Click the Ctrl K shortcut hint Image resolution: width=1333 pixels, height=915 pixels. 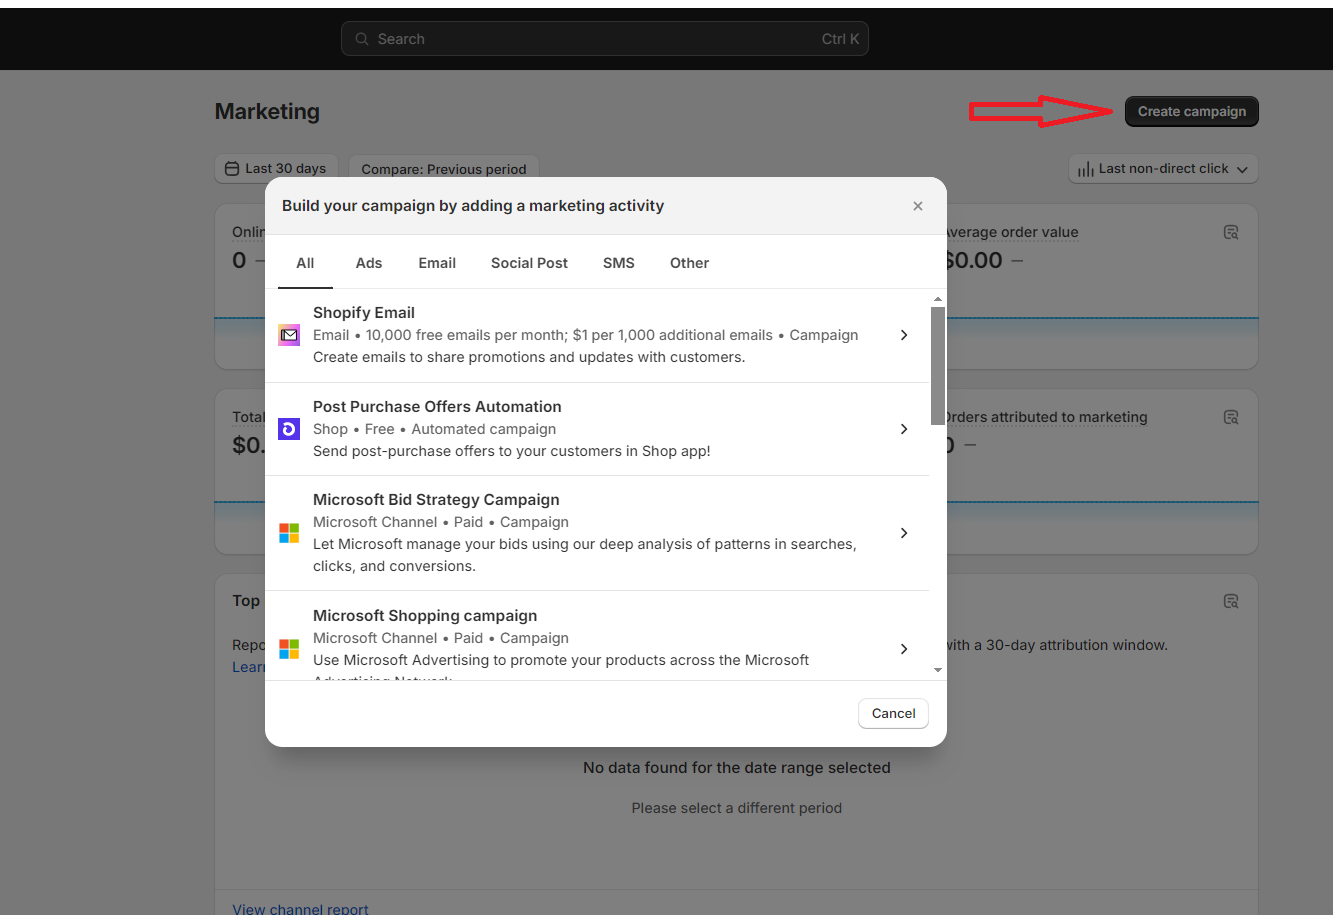pyautogui.click(x=840, y=39)
